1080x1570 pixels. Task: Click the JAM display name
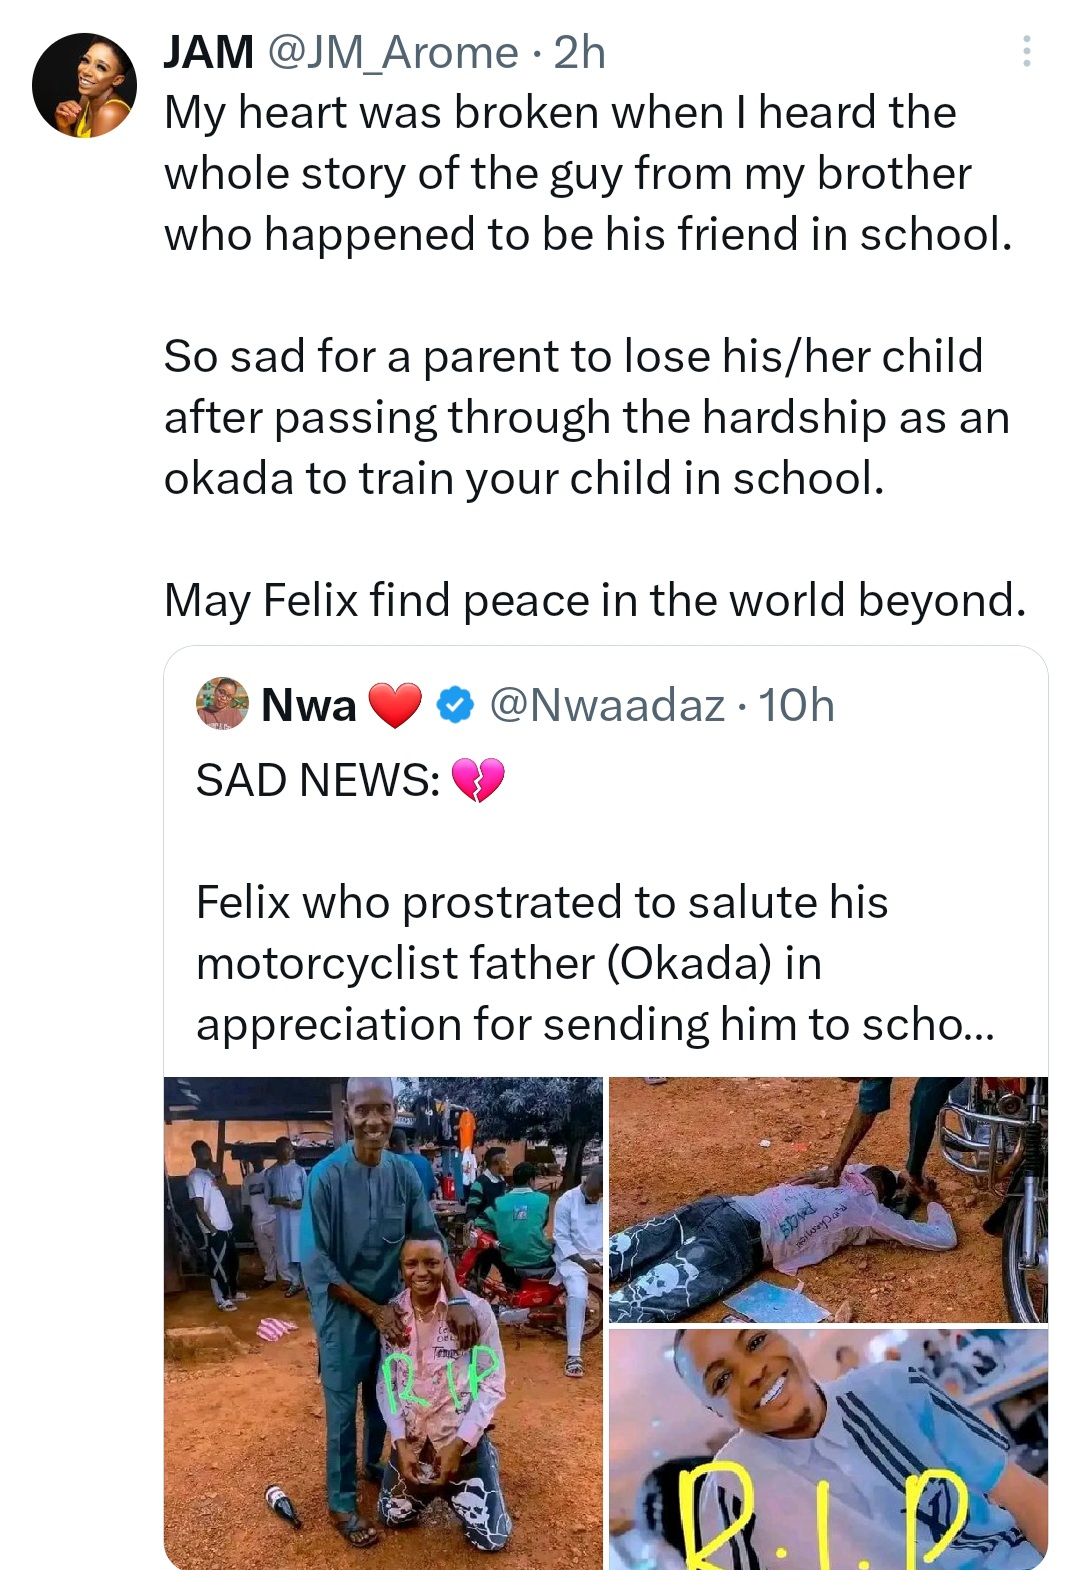click(x=209, y=52)
